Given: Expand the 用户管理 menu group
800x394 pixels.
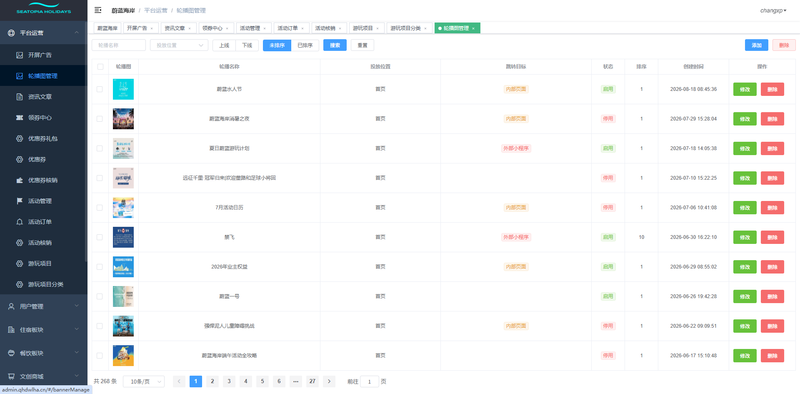Looking at the screenshot, I should point(43,306).
